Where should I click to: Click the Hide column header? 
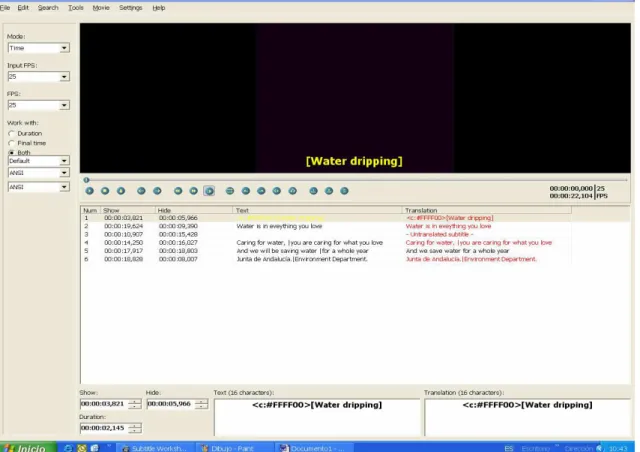point(194,210)
